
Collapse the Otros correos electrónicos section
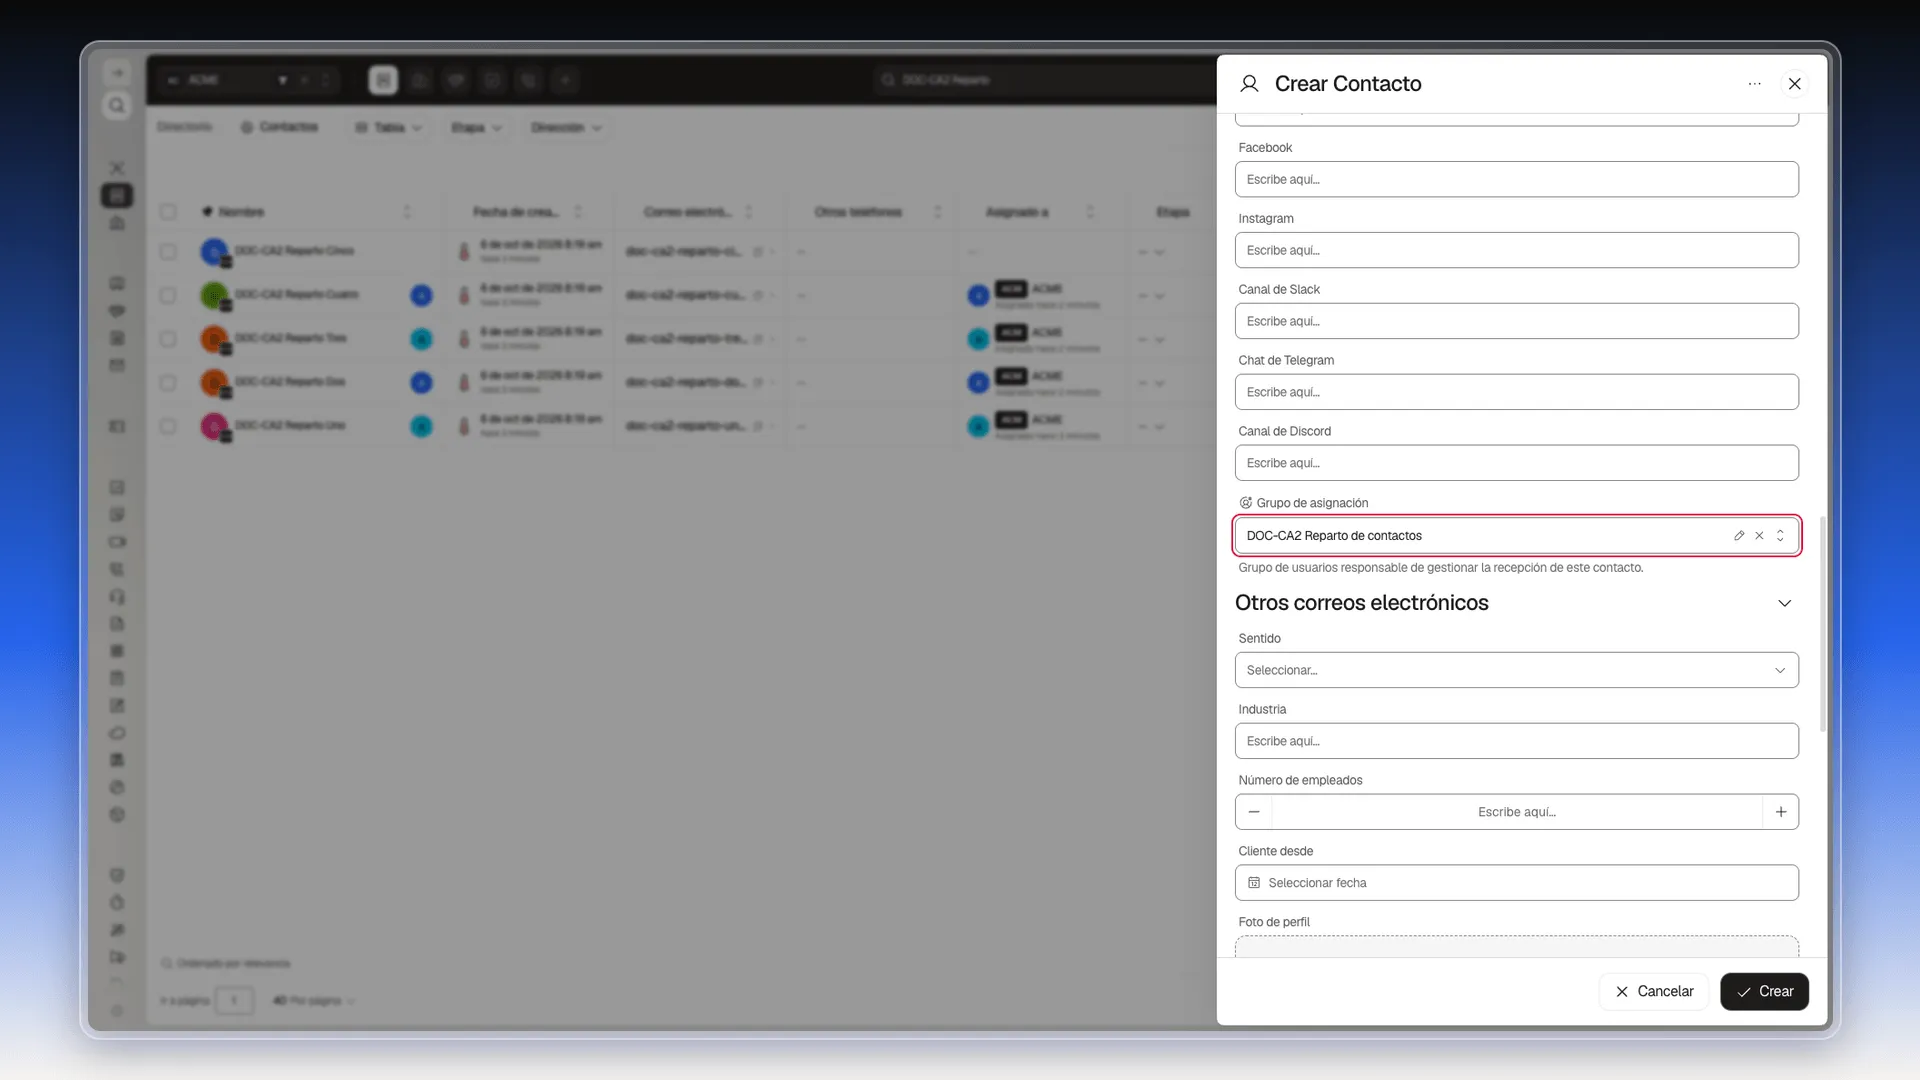(x=1784, y=603)
